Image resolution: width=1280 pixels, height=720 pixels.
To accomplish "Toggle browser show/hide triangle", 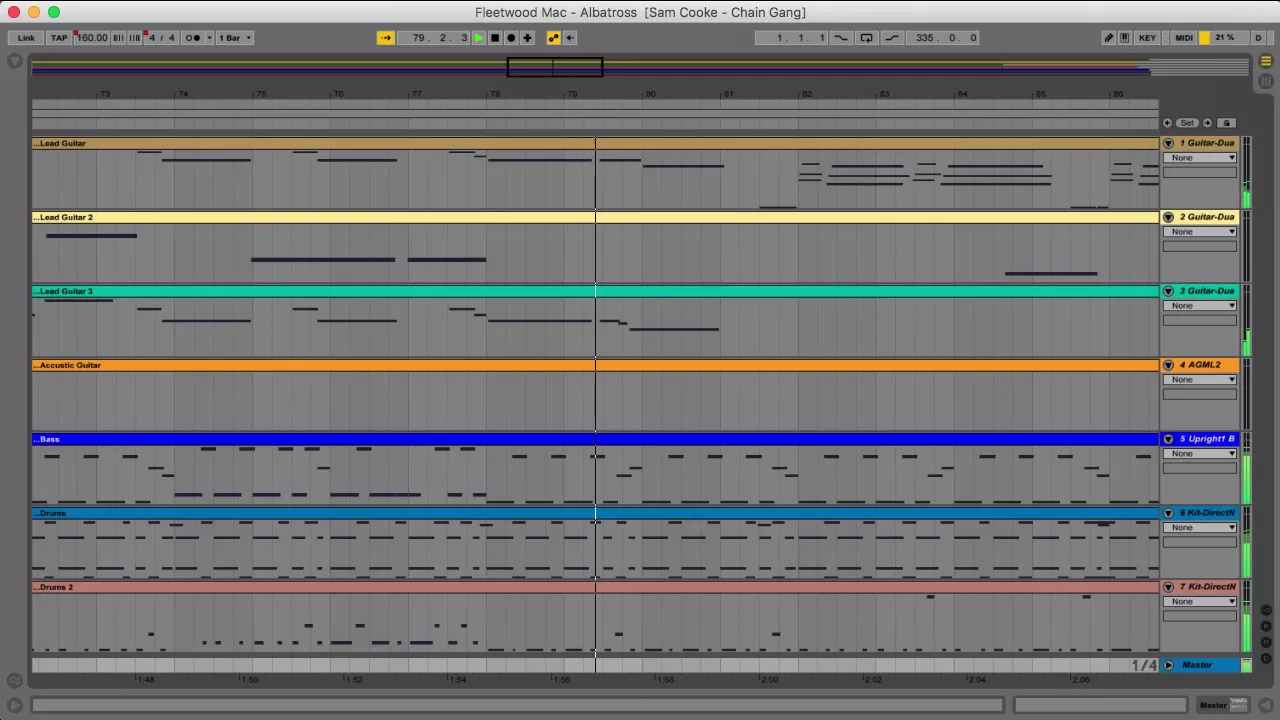I will pos(14,62).
